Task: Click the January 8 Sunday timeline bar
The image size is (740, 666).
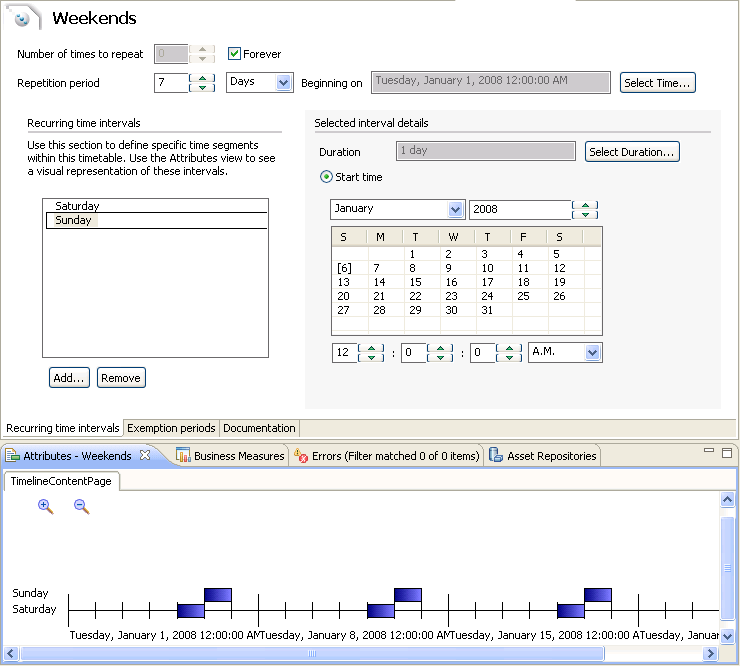Action: pyautogui.click(x=408, y=595)
